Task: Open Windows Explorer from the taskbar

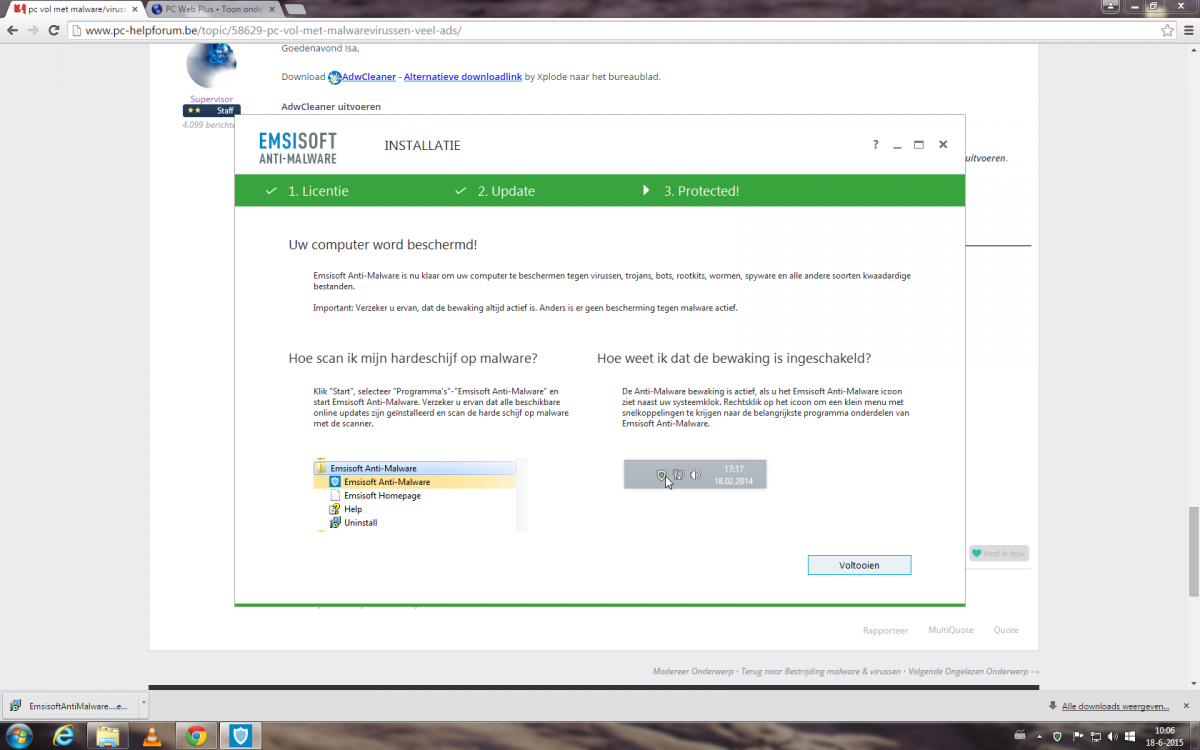Action: point(108,736)
